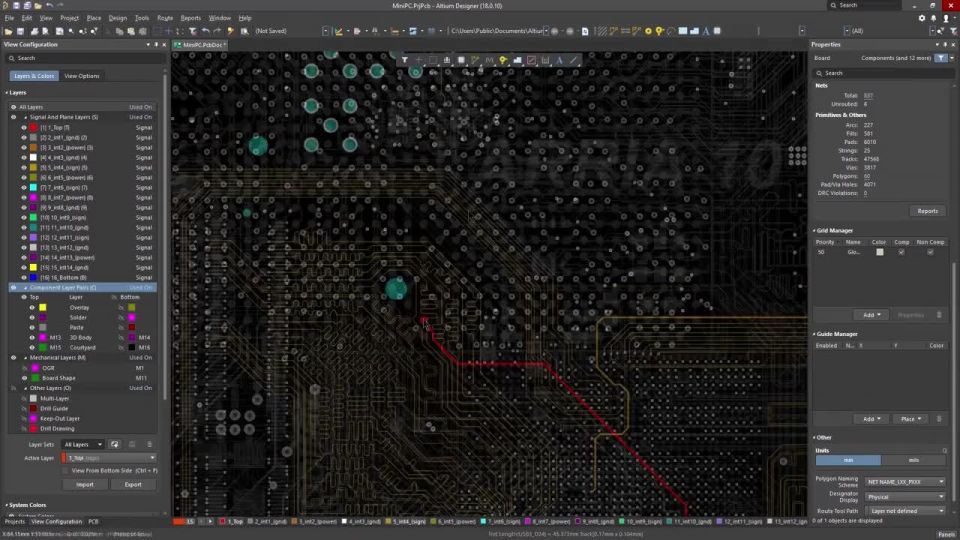Image resolution: width=960 pixels, height=540 pixels.
Task: Click the Open document folder icon in toolbar
Action: [8, 31]
